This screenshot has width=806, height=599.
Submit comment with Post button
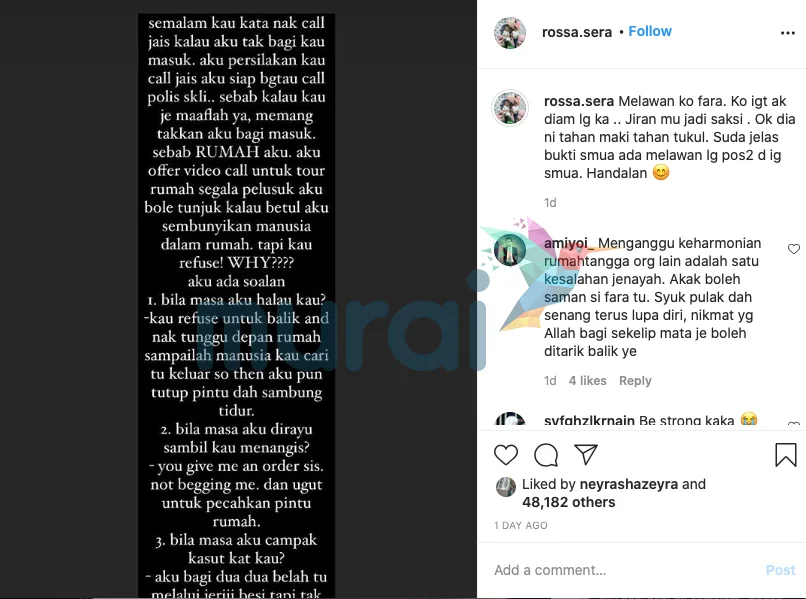tap(780, 570)
